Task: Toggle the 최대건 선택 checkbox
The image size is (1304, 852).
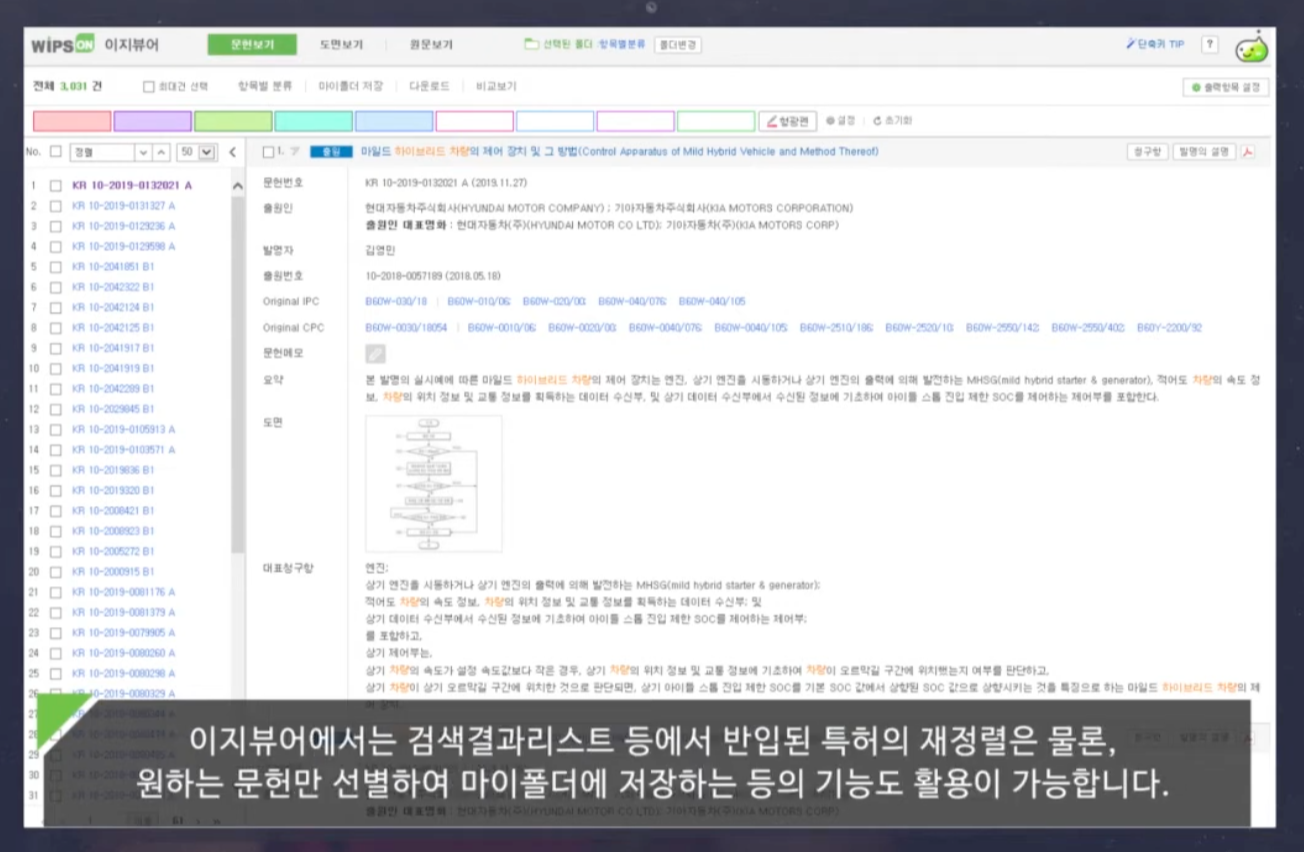Action: 149,87
